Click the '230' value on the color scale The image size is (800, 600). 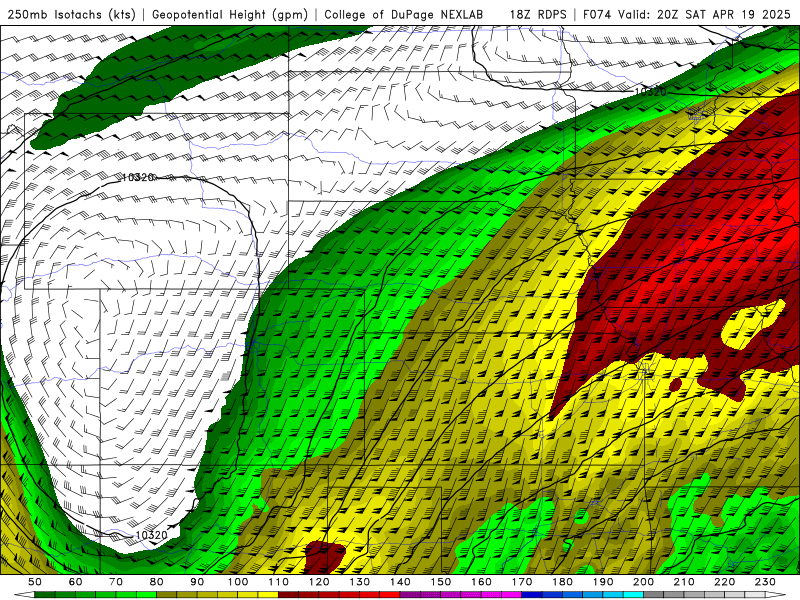(766, 582)
